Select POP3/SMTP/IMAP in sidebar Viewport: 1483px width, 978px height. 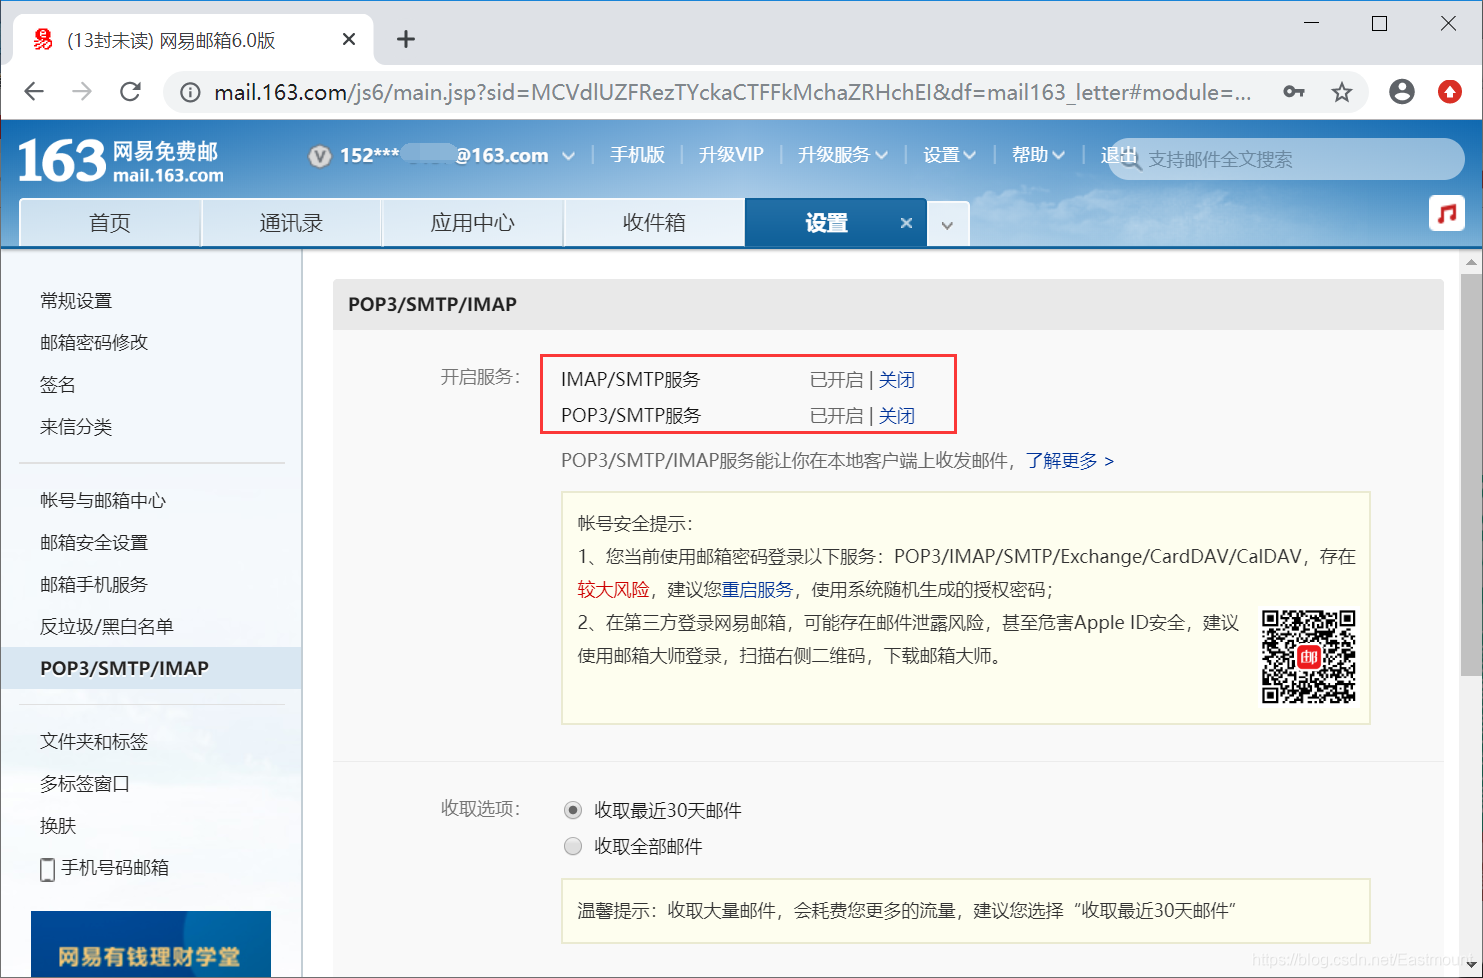(x=151, y=668)
